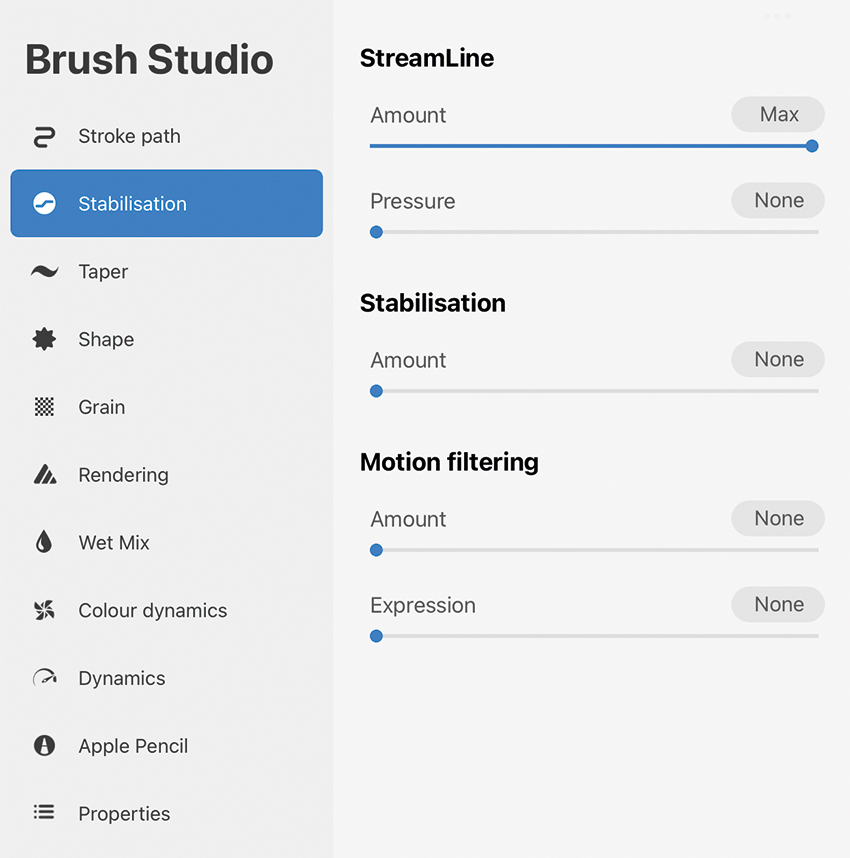Screen dimensions: 850x858
Task: Click the StreamLine section heading
Action: click(427, 58)
